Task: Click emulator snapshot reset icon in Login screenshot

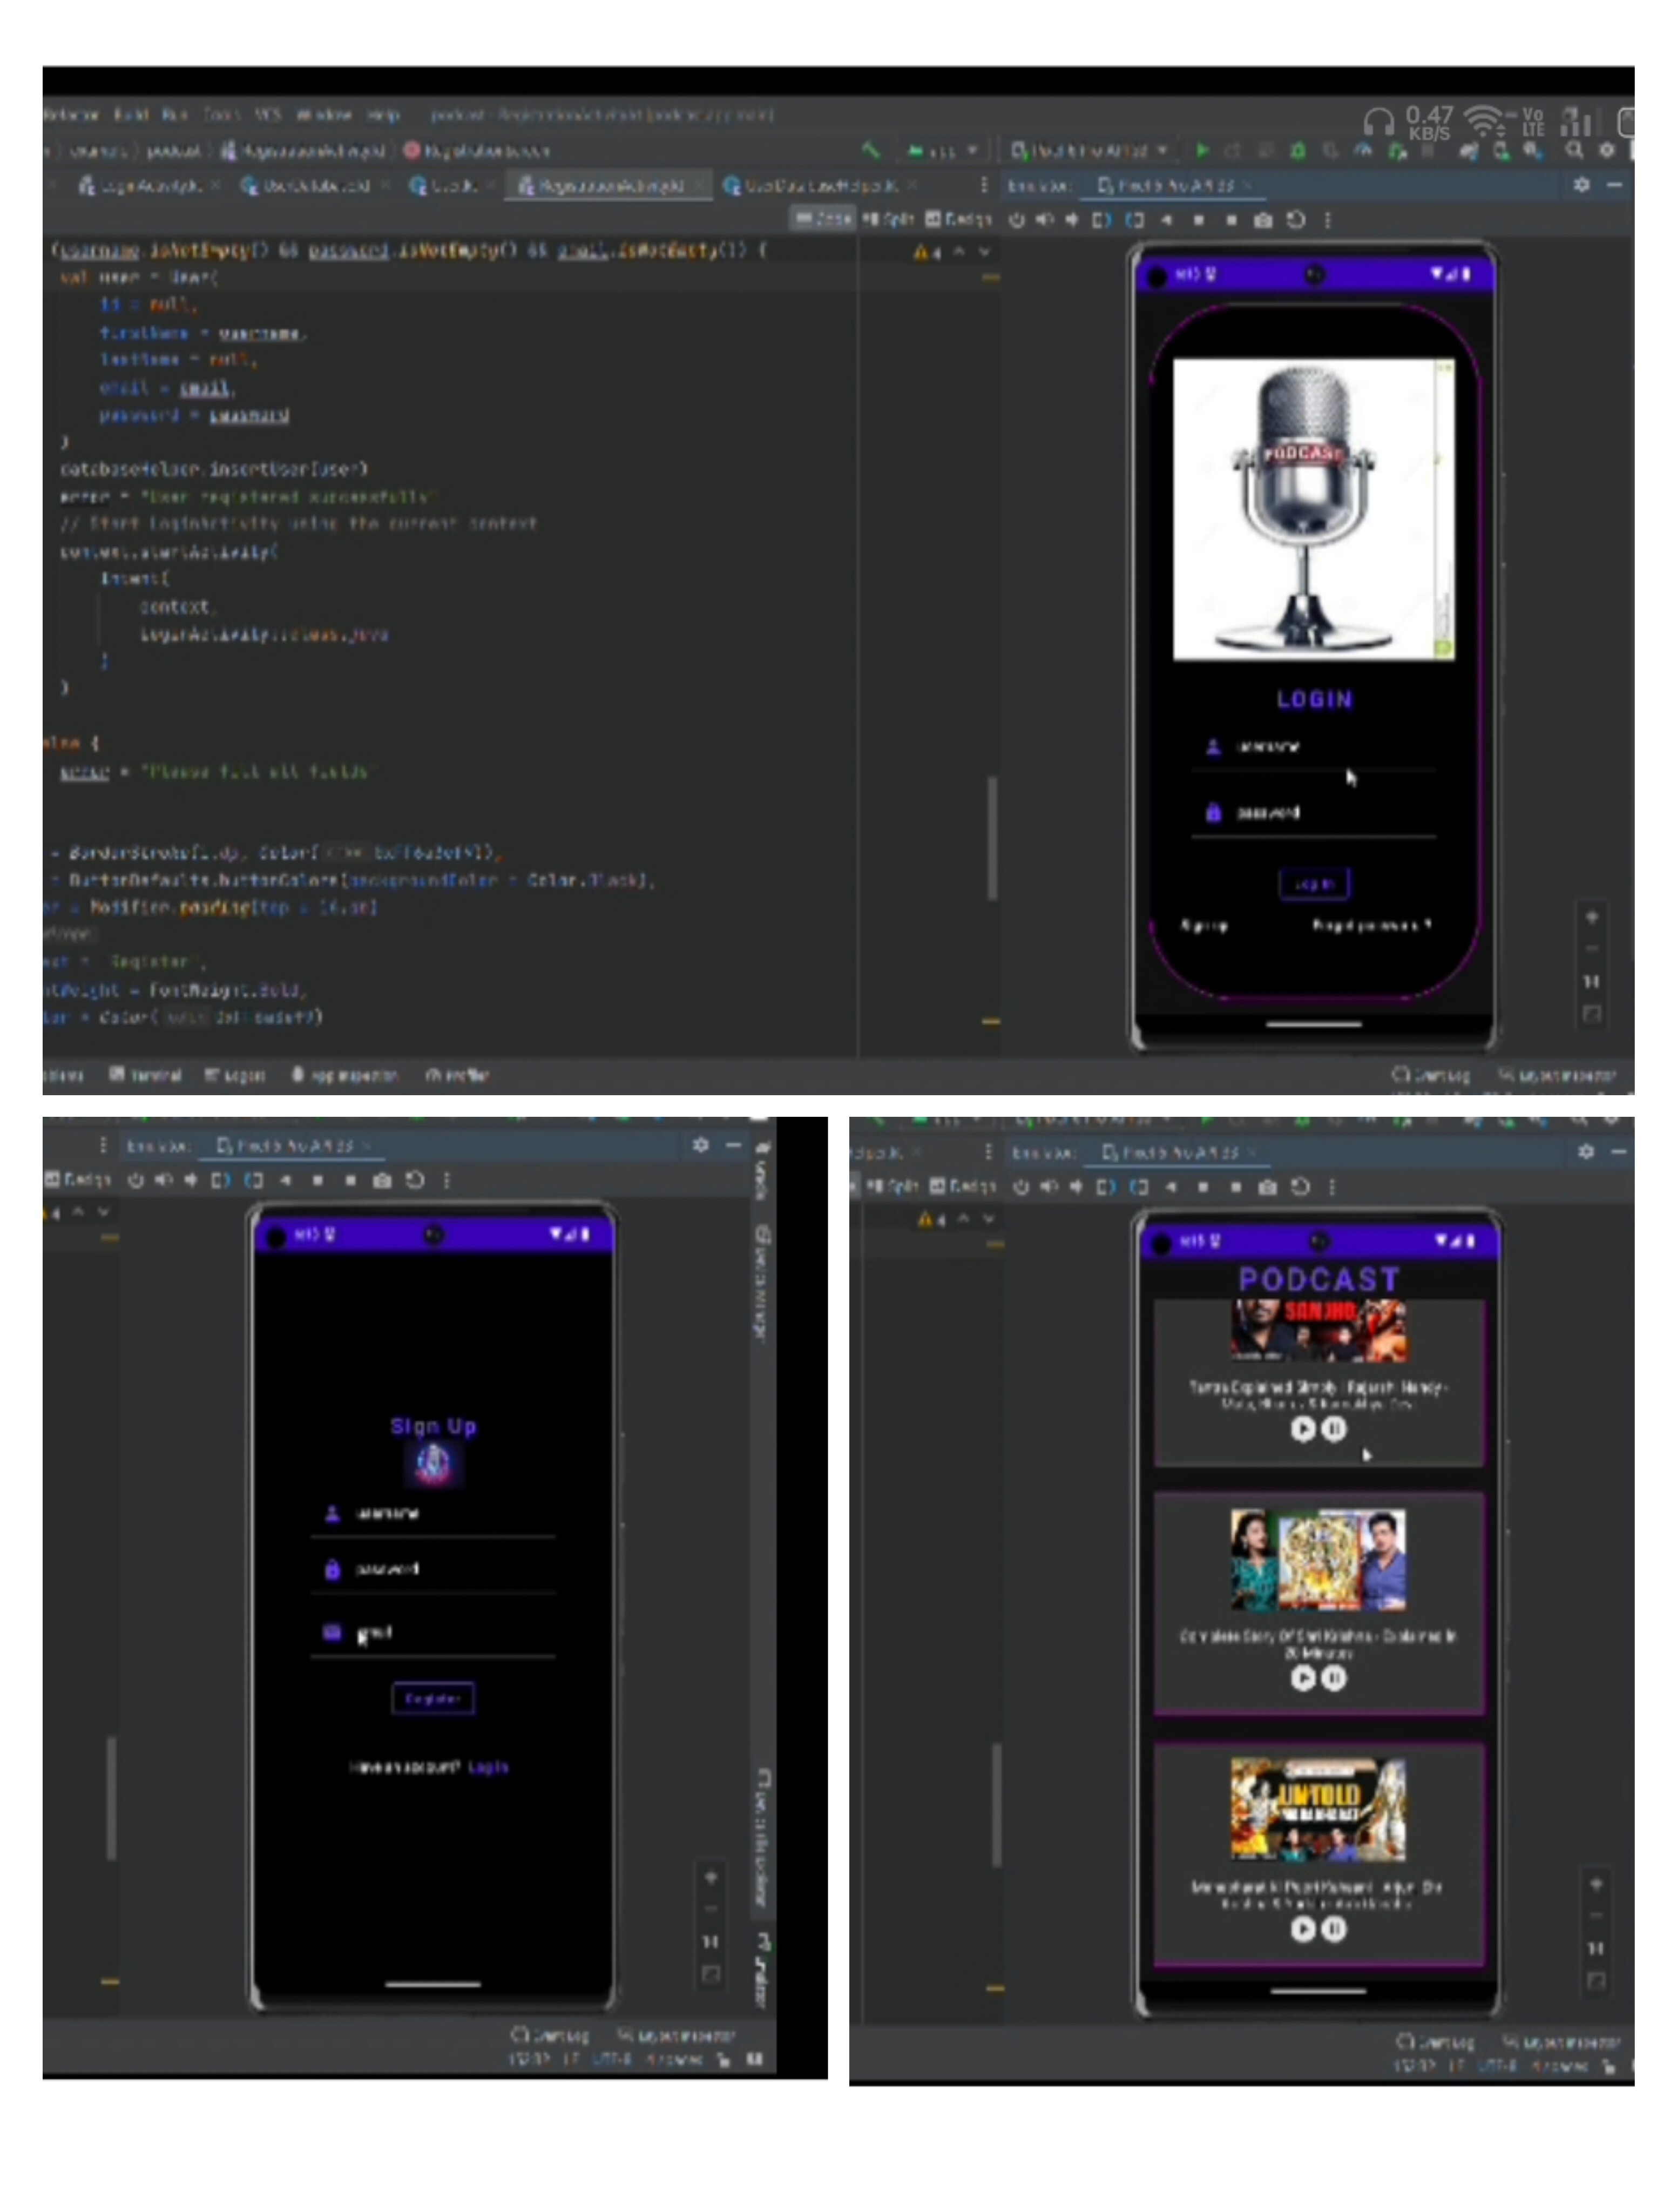Action: point(1296,220)
